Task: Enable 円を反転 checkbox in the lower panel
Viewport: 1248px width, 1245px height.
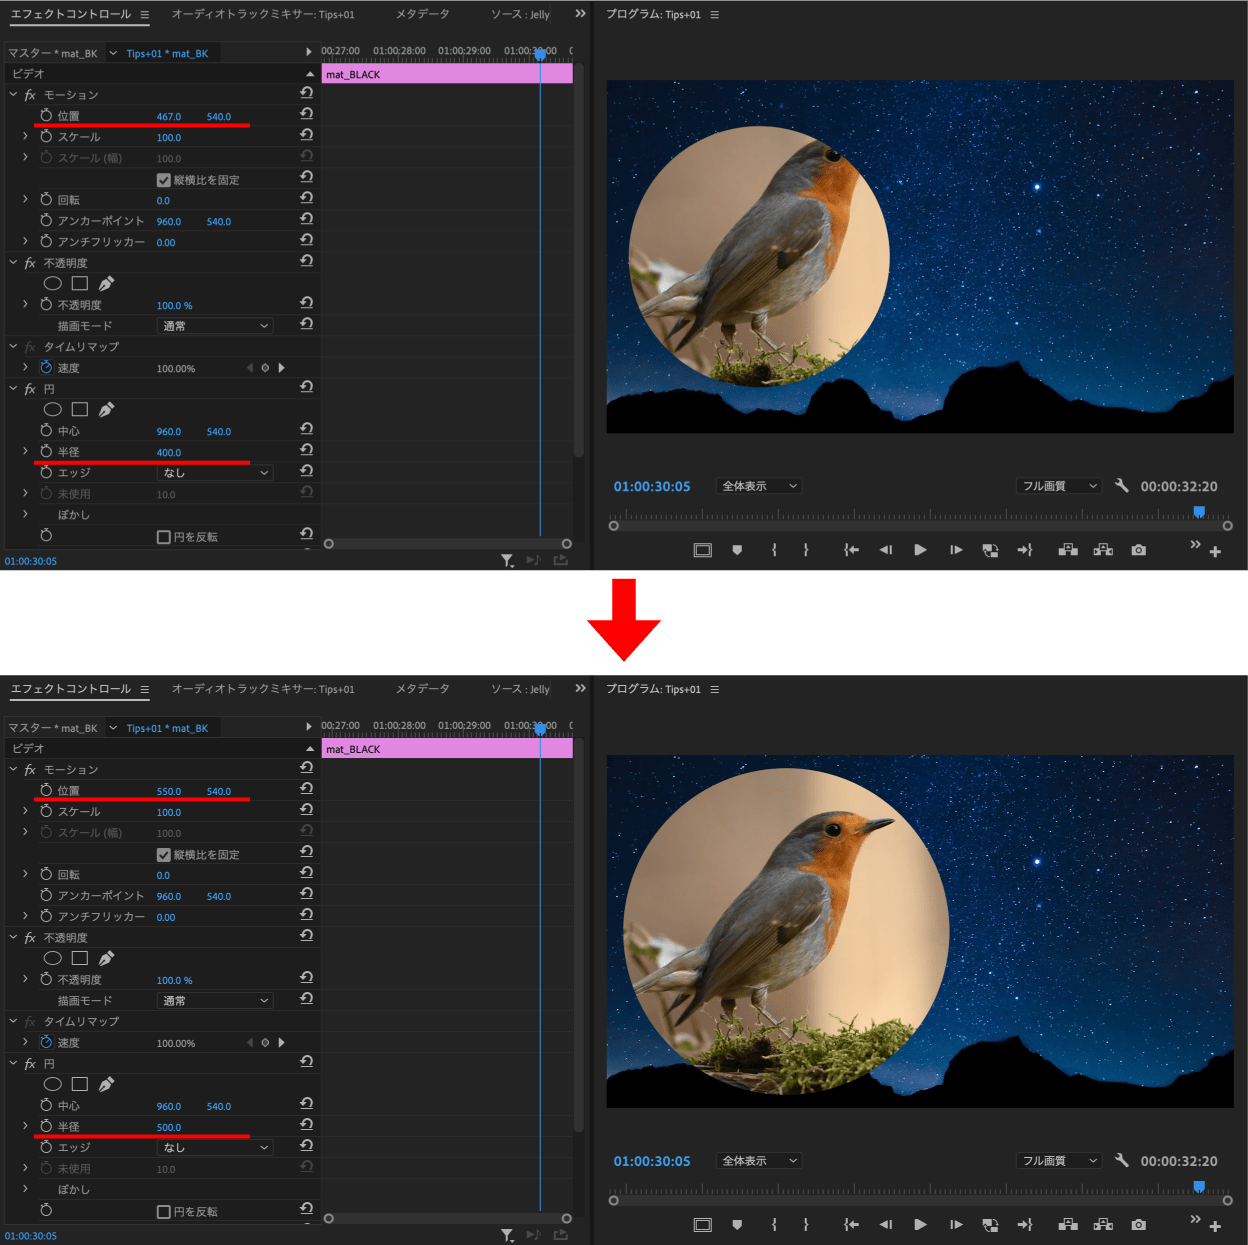Action: [164, 1212]
